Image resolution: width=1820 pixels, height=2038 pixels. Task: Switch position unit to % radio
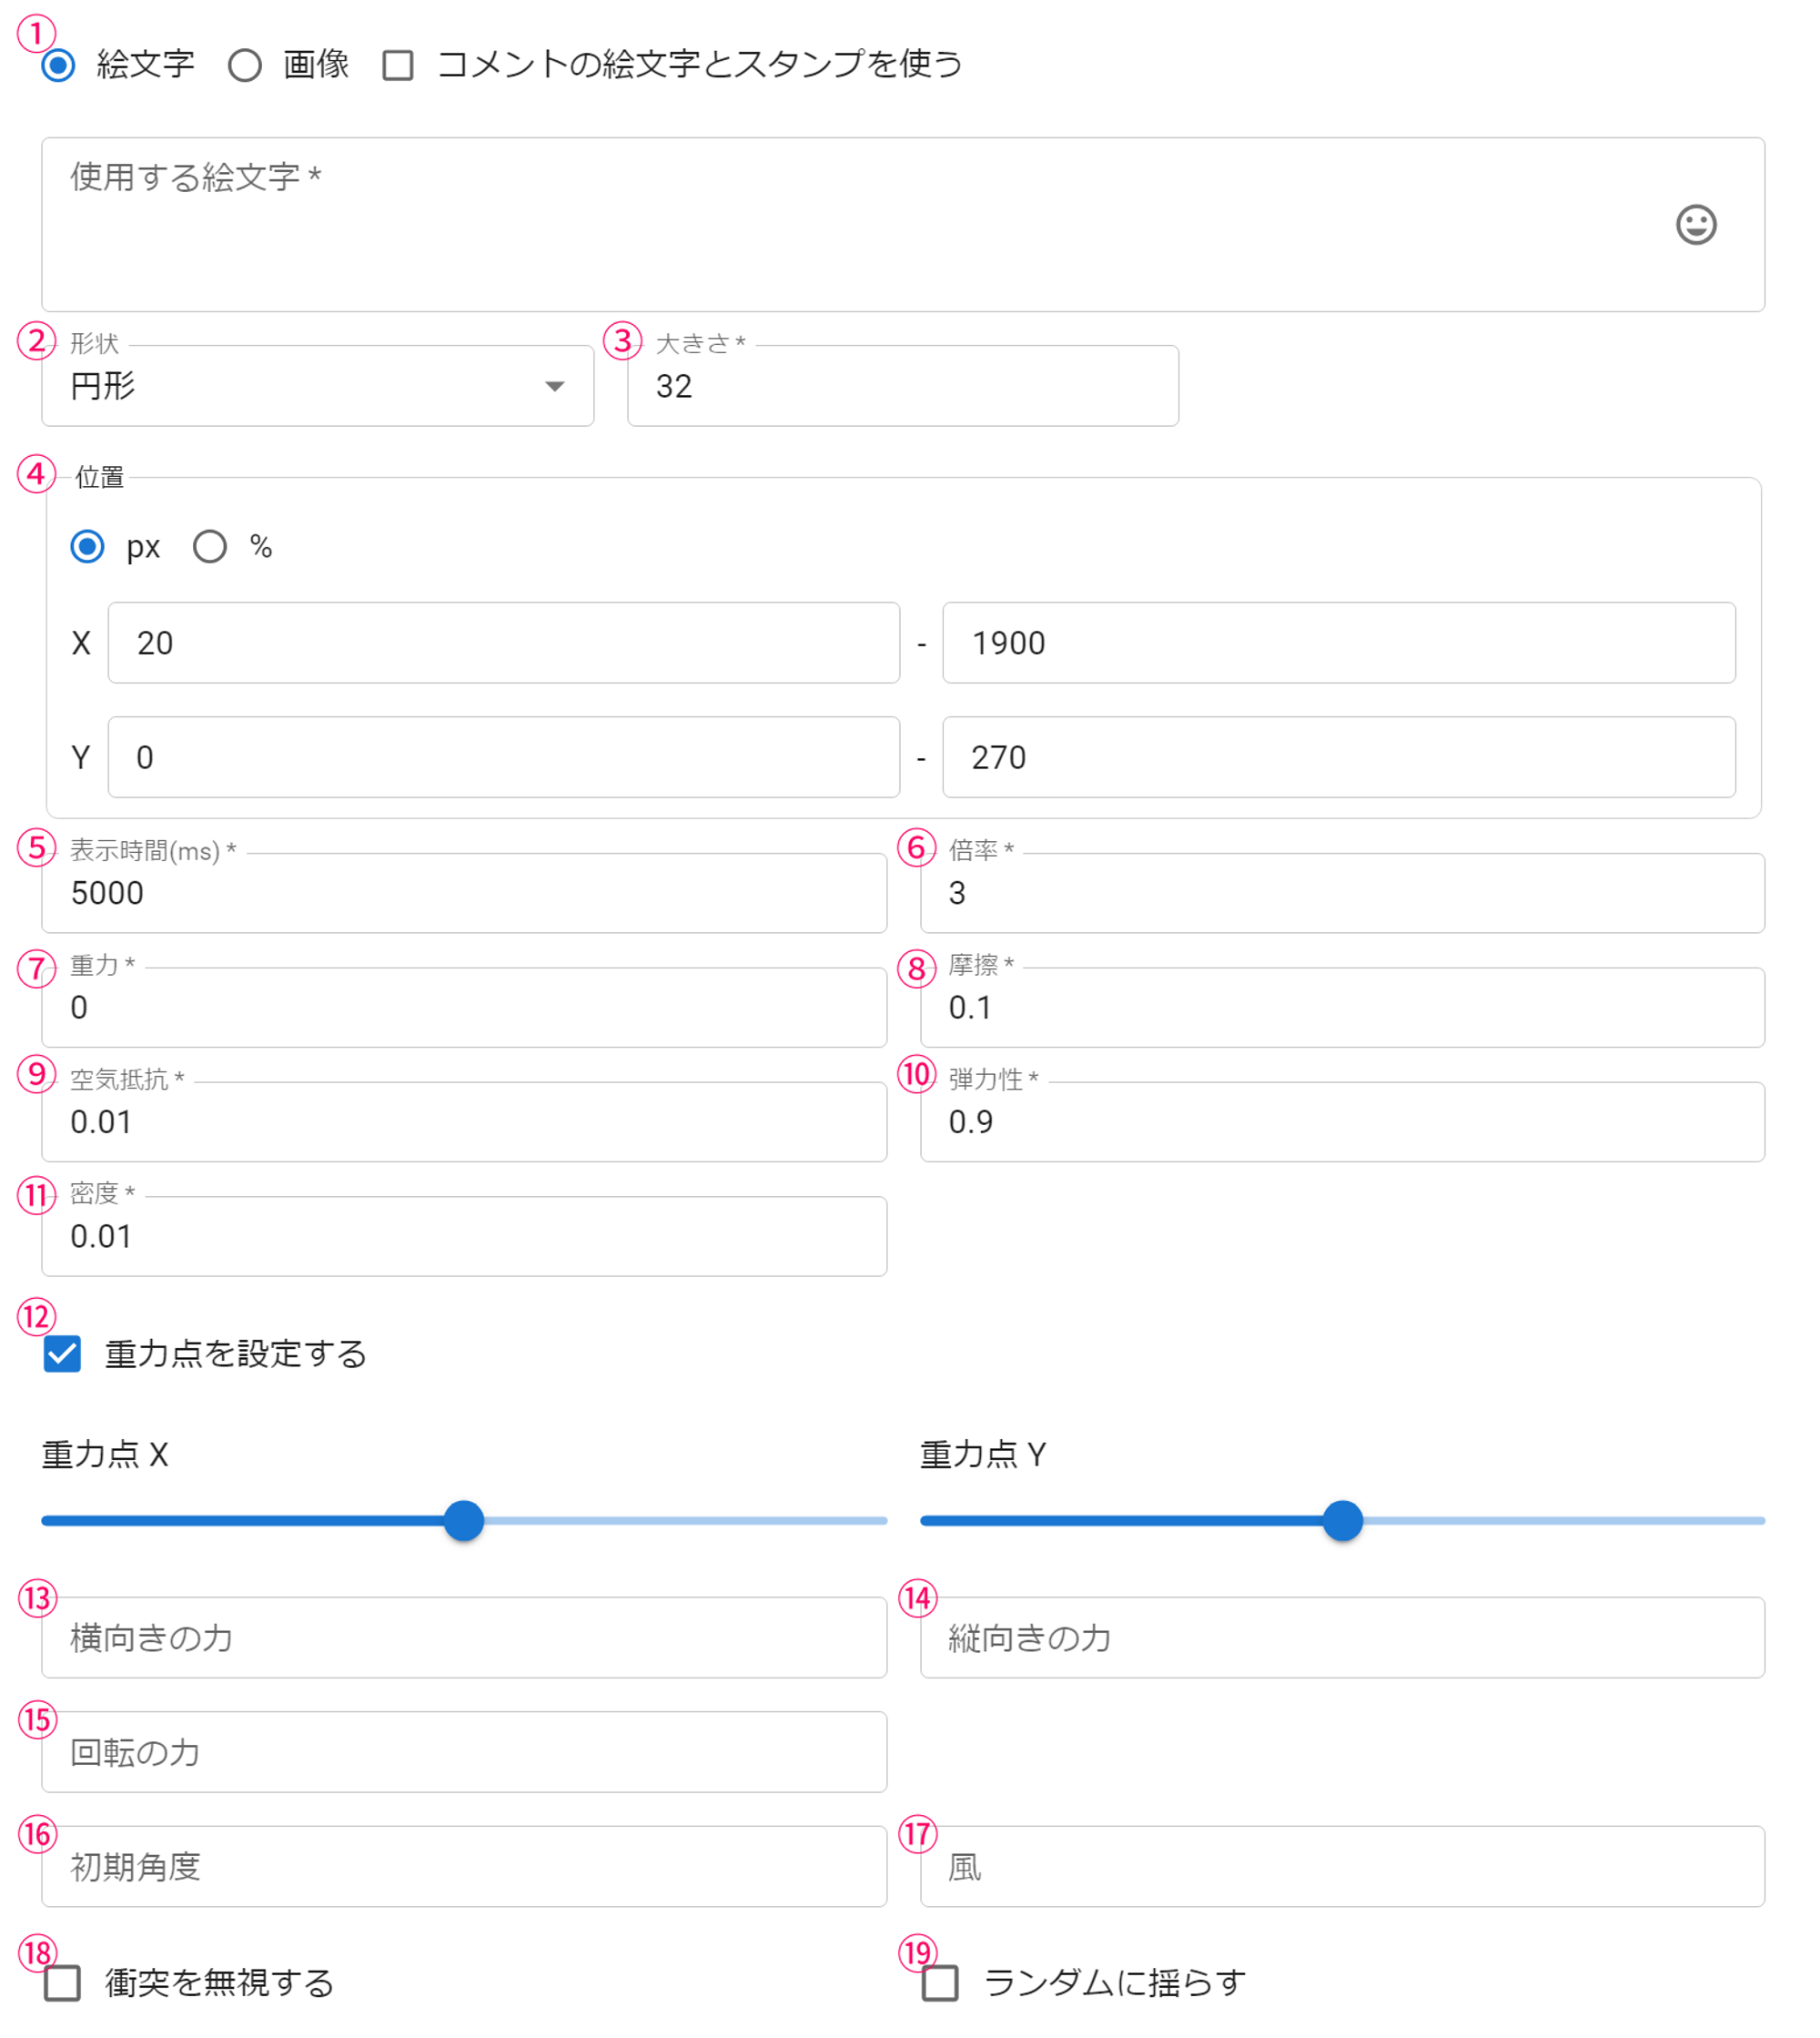[x=210, y=547]
